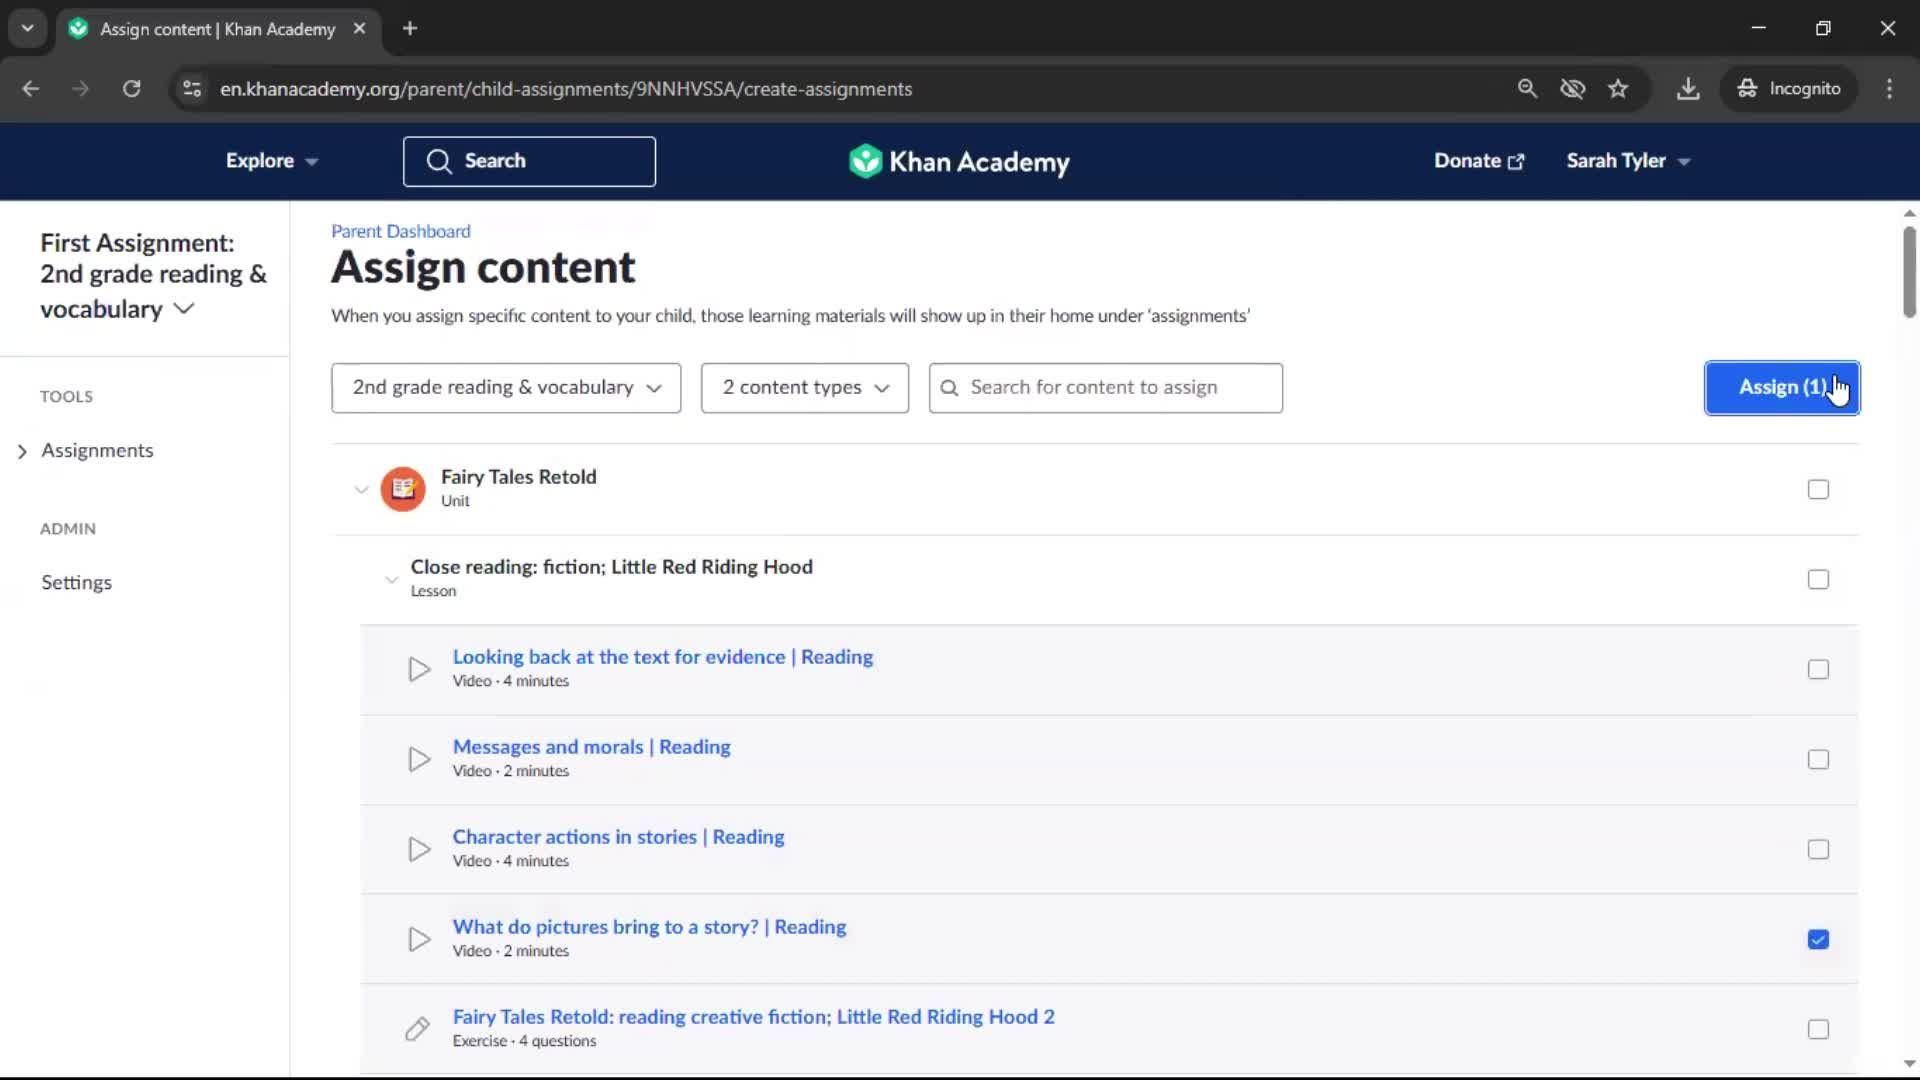Click the Fairy Tales Retold unit title
Viewport: 1920px width, 1080px height.
pos(518,477)
